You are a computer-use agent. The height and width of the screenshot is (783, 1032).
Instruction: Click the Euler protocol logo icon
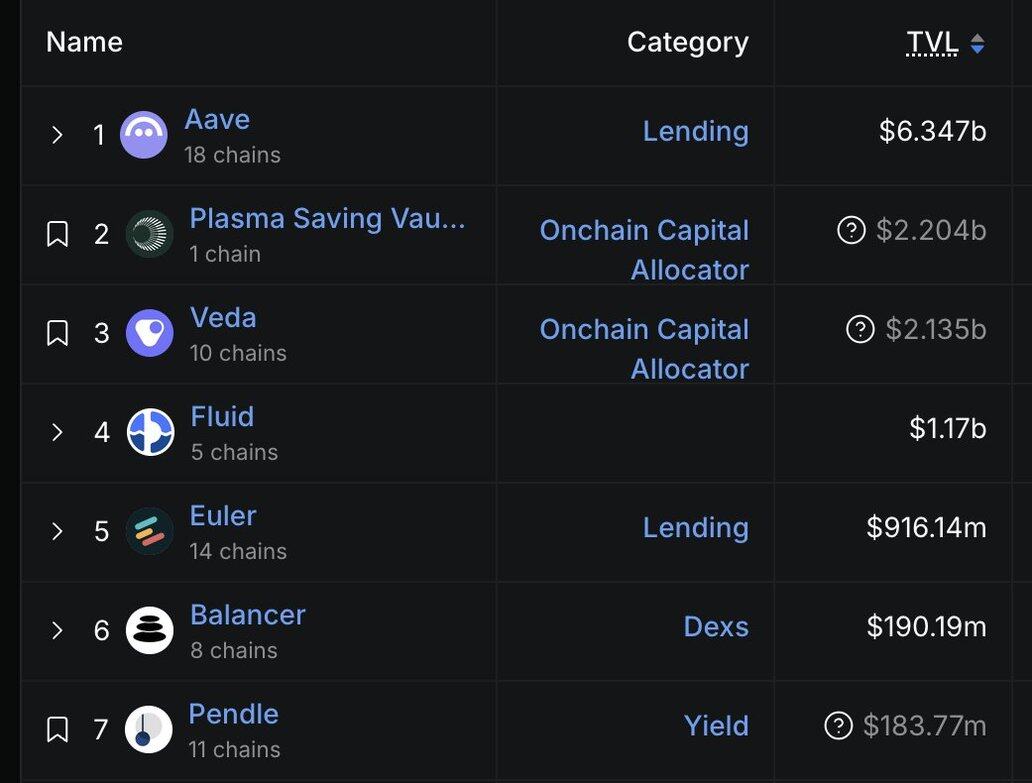[x=149, y=531]
